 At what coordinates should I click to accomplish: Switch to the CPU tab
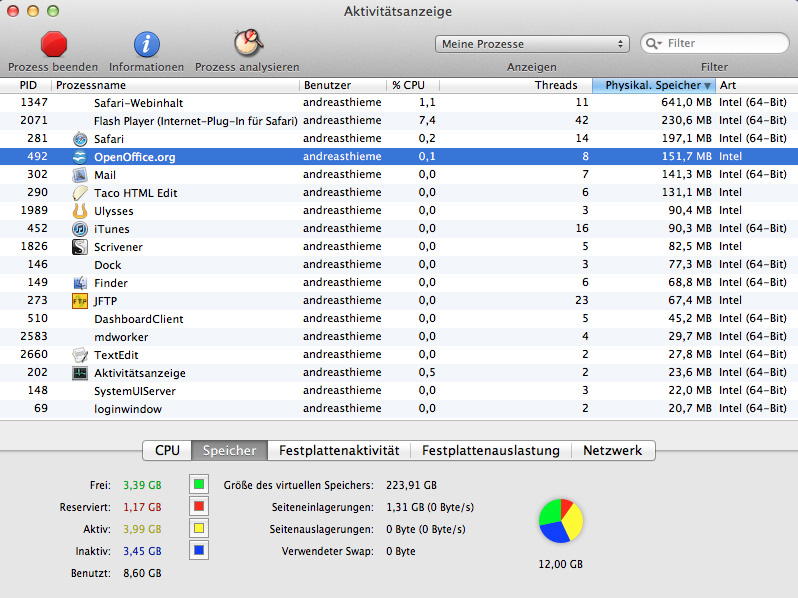click(x=167, y=450)
